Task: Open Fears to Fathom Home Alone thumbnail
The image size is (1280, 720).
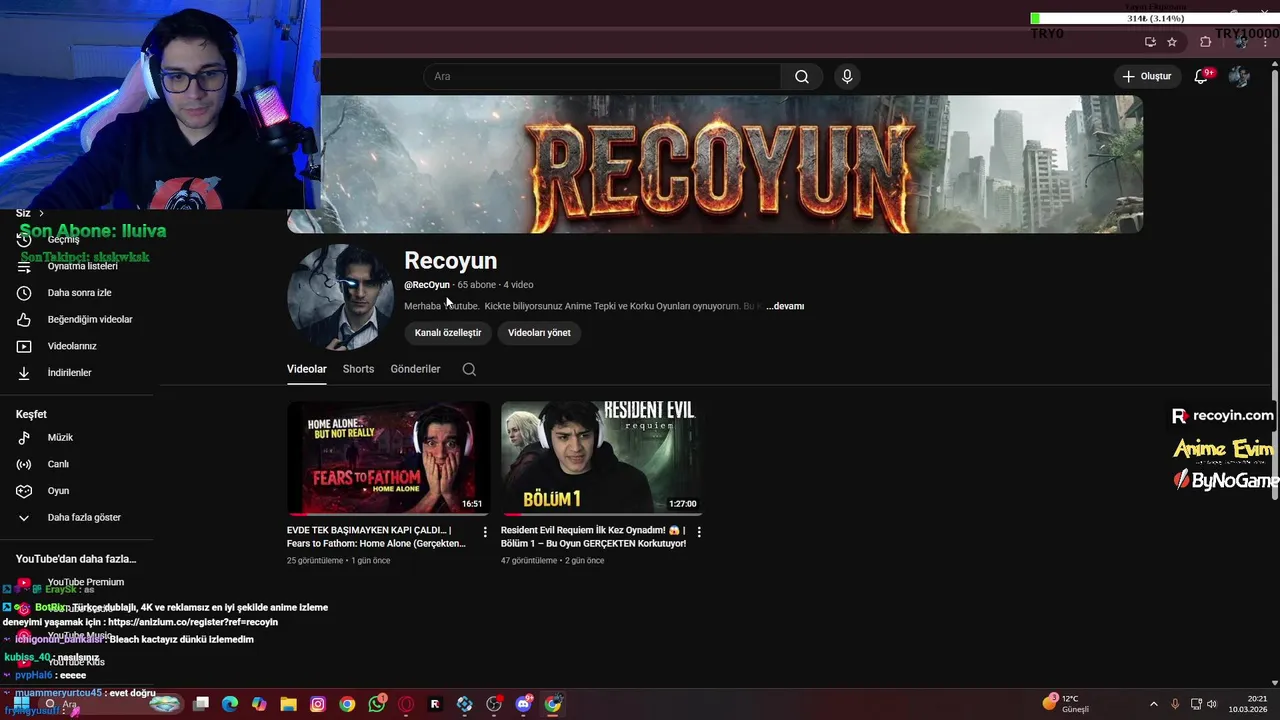Action: coord(388,458)
